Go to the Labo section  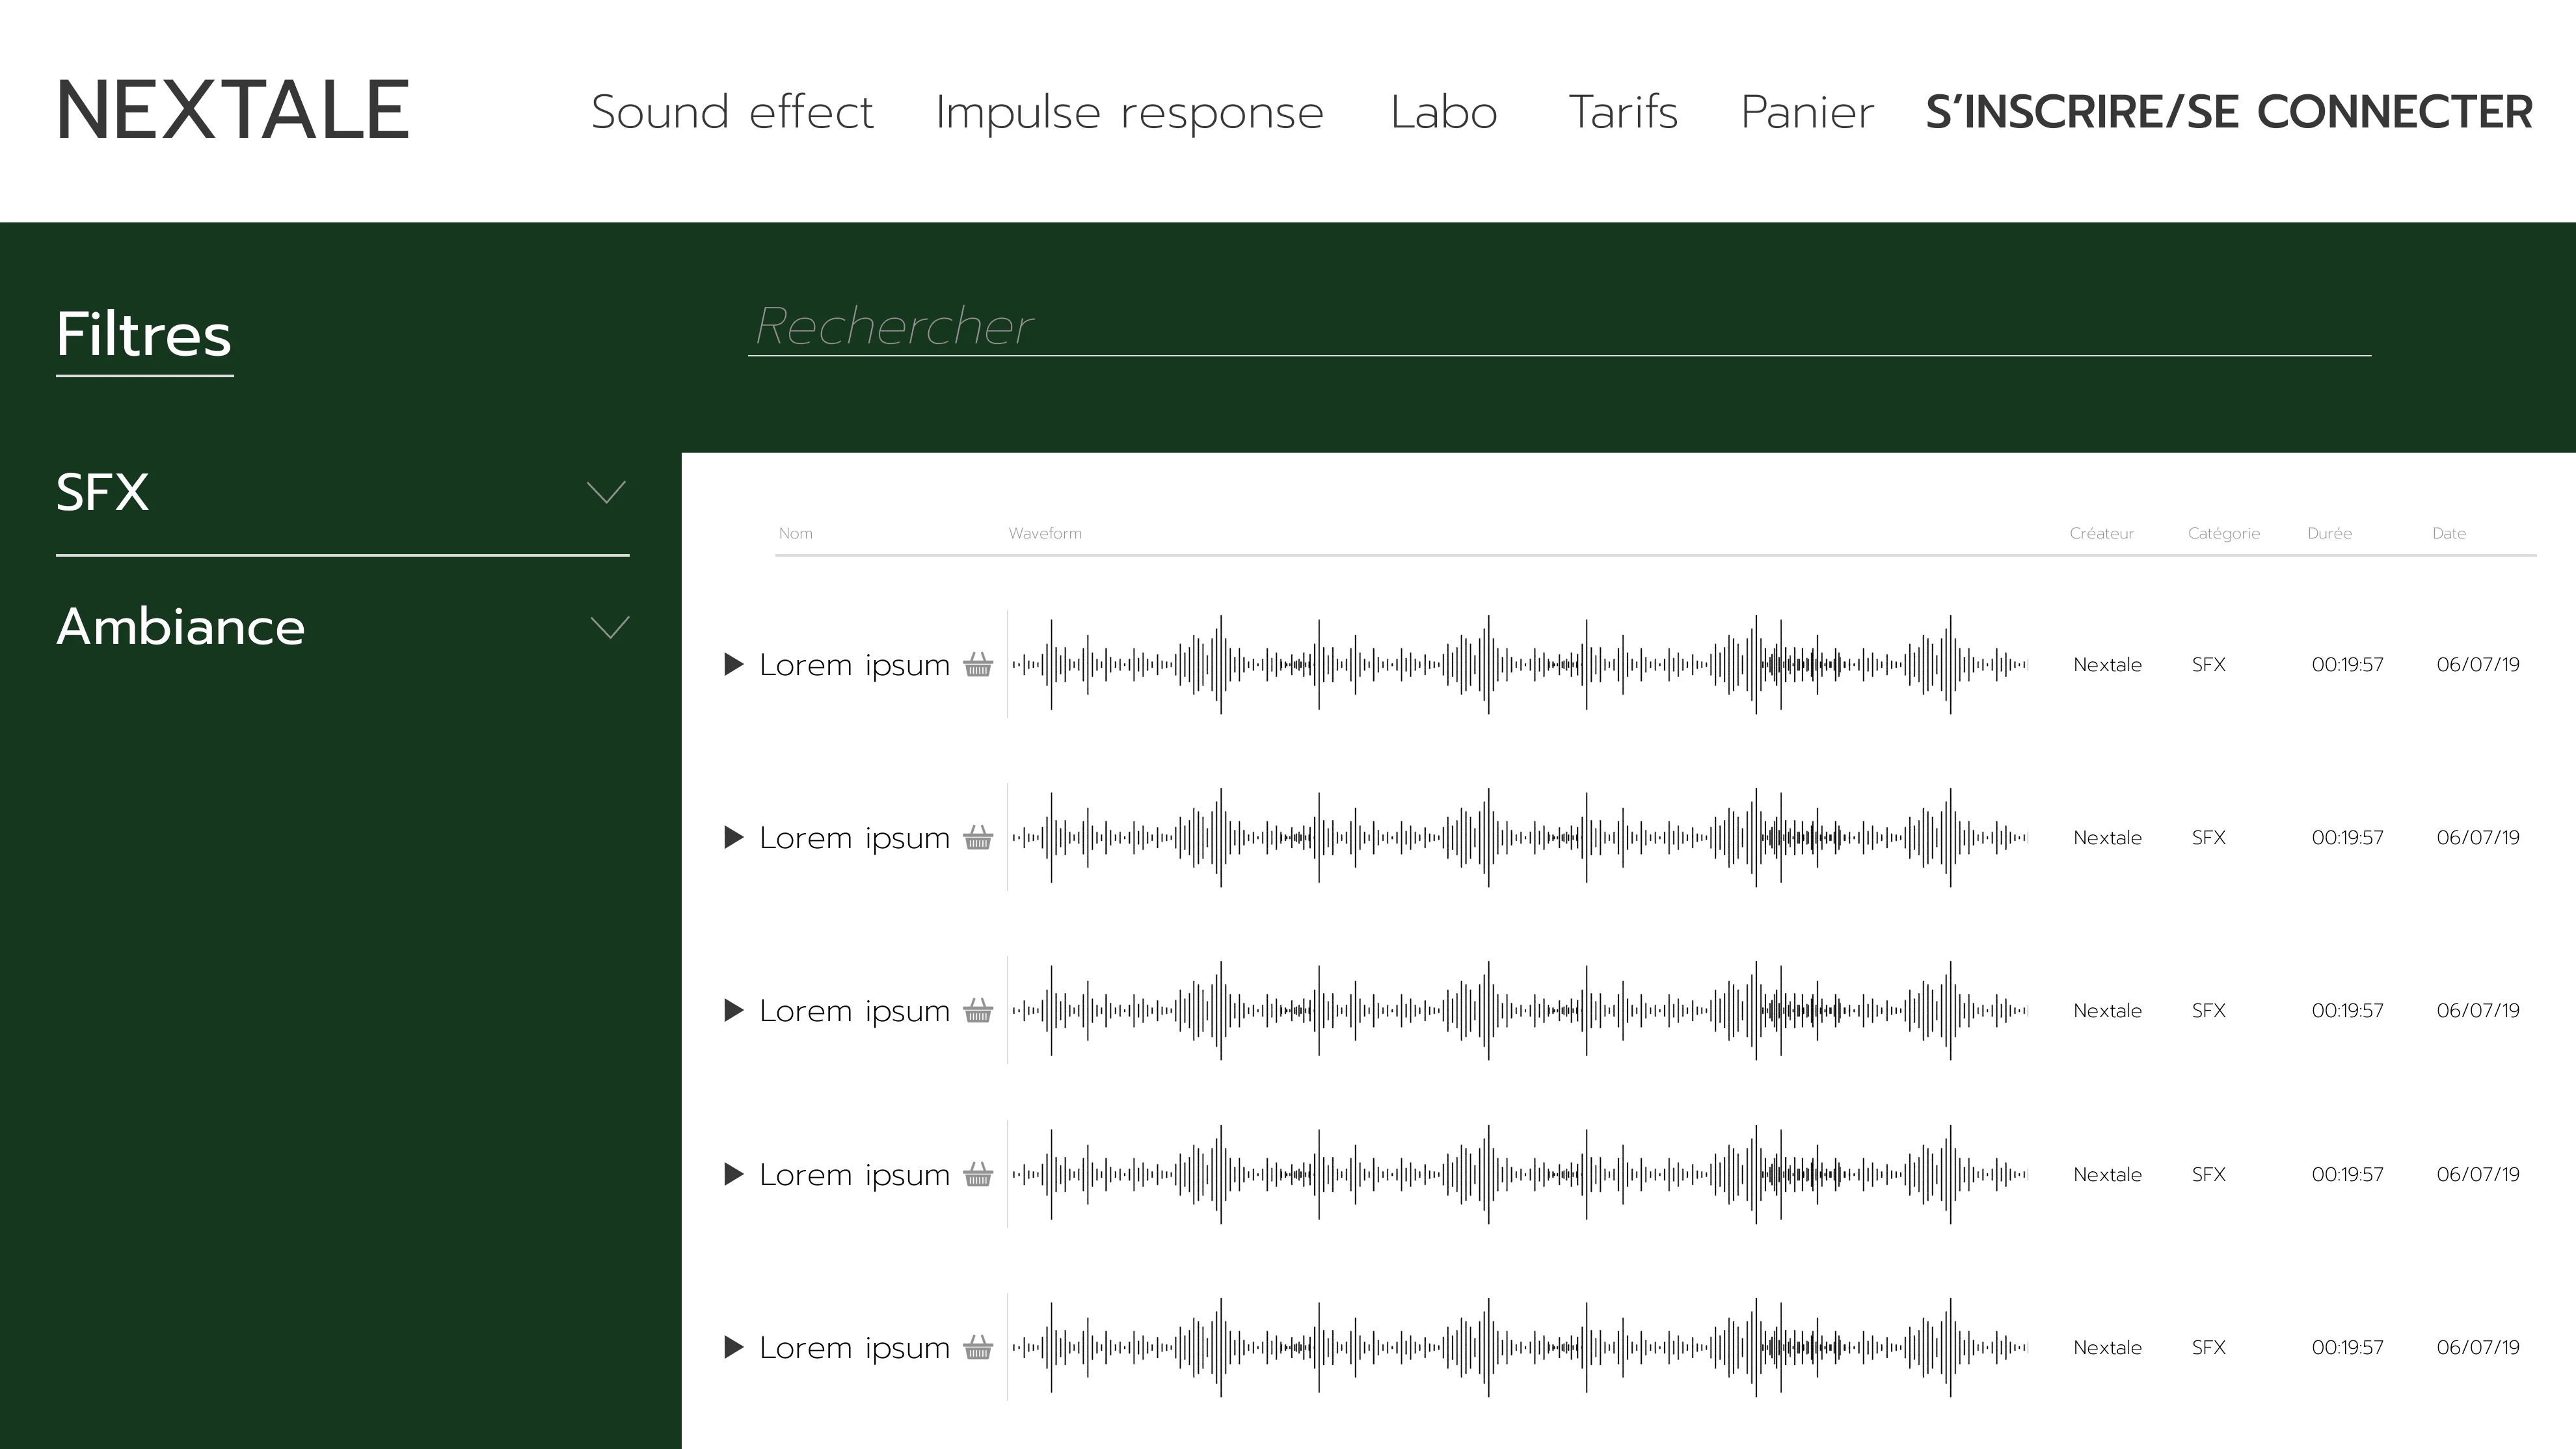[x=1444, y=112]
